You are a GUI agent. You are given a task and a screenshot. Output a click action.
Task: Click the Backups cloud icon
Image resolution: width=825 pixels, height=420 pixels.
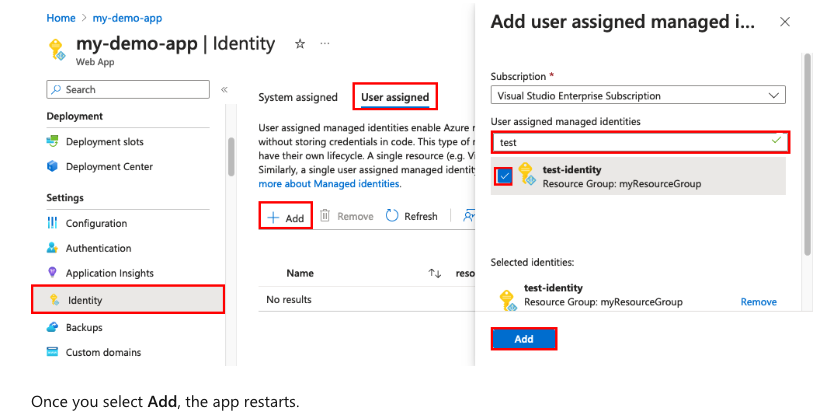pyautogui.click(x=52, y=327)
